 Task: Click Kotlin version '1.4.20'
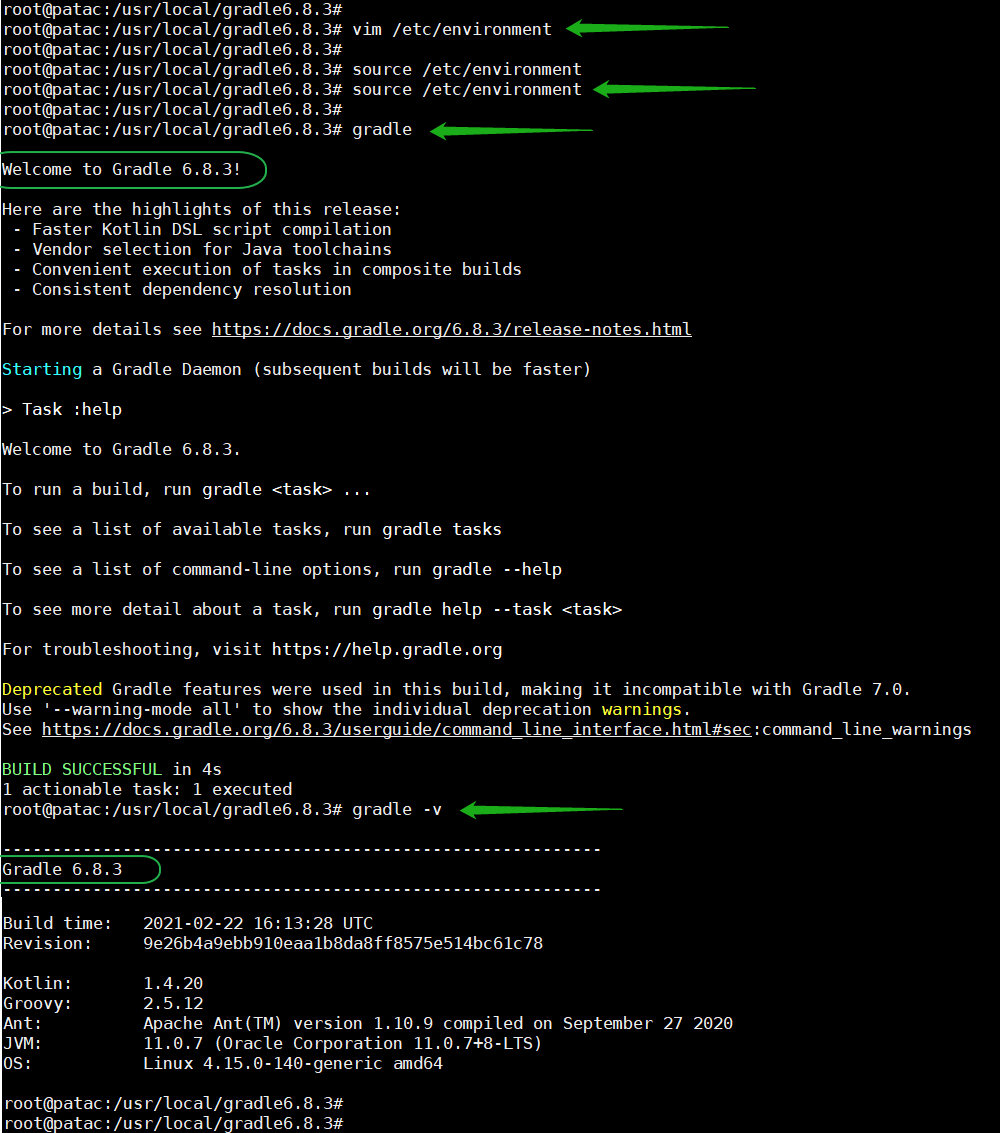coord(173,983)
